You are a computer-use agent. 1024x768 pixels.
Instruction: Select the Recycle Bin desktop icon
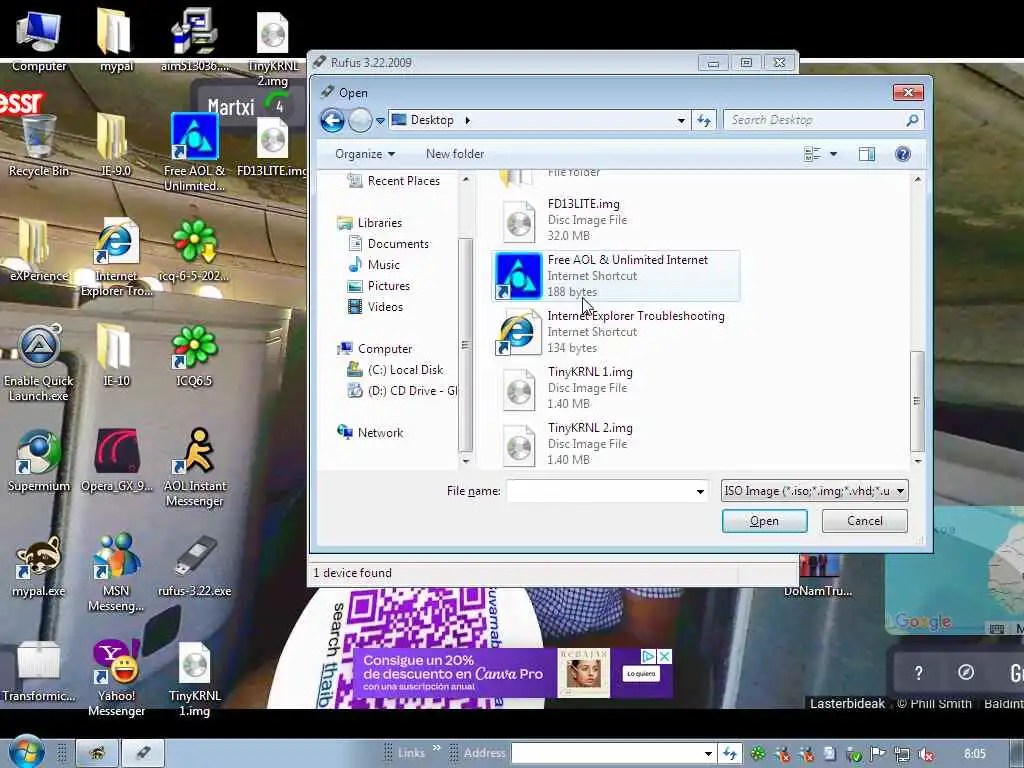tap(39, 145)
